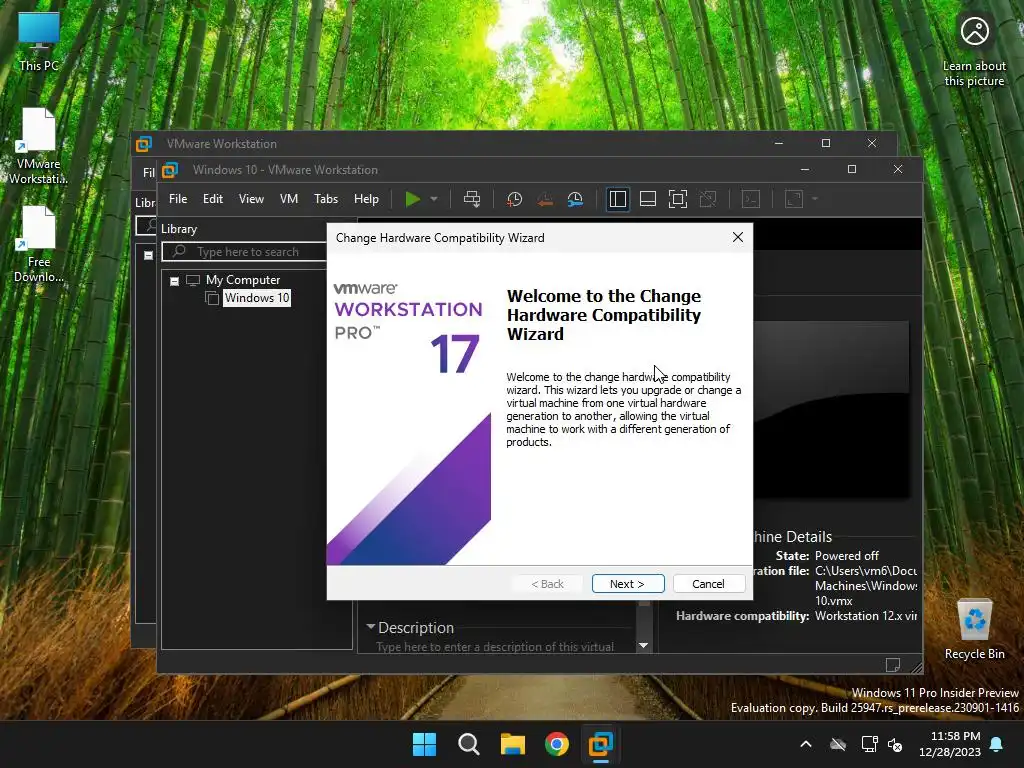Click the Workstation 12.x compatibility value
The height and width of the screenshot is (768, 1024).
tap(866, 616)
